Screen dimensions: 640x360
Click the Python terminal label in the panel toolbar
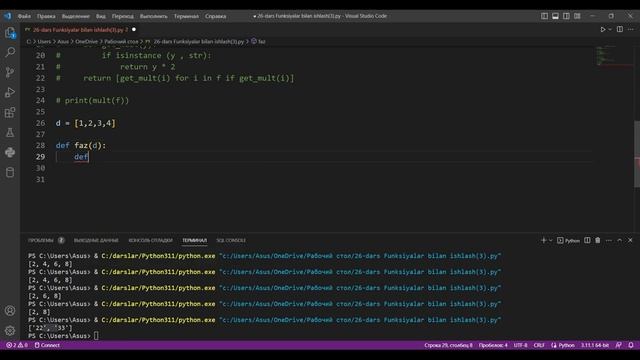[569, 240]
